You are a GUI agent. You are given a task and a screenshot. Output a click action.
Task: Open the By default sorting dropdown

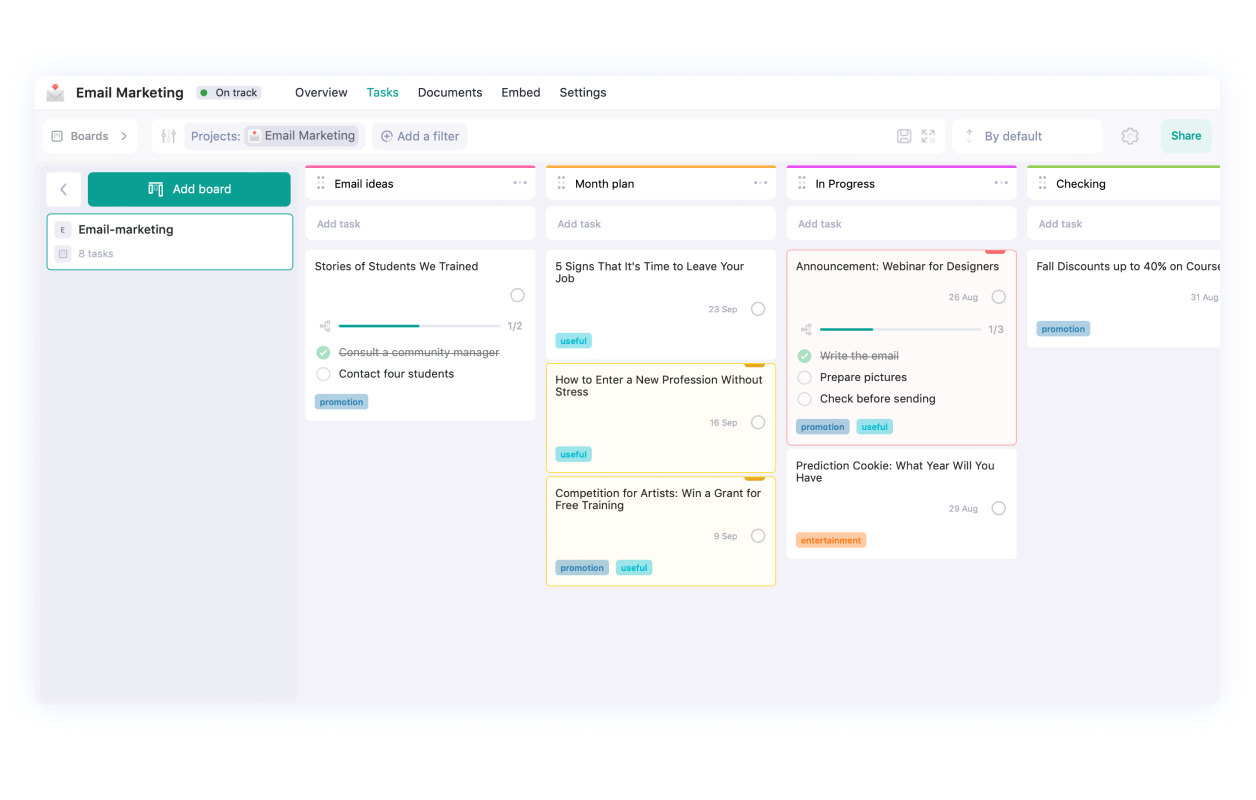click(x=1012, y=135)
